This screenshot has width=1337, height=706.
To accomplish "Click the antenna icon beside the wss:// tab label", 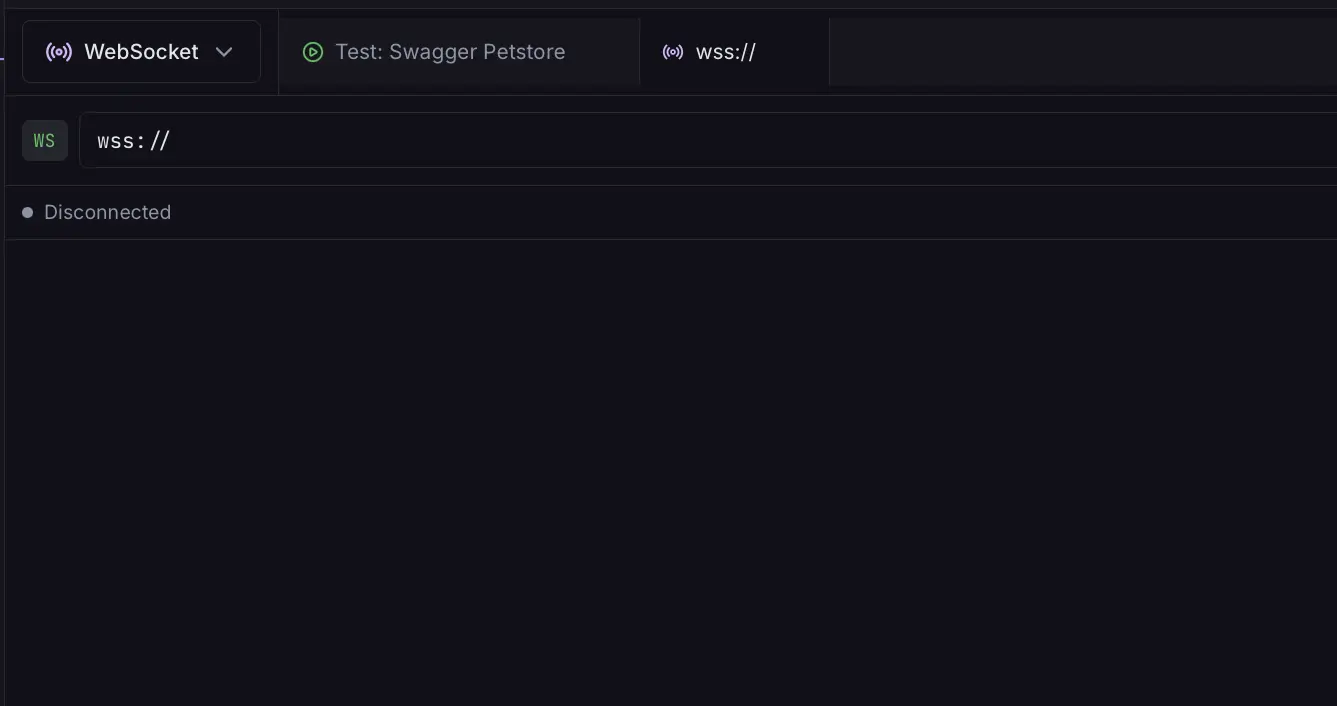I will (x=673, y=51).
